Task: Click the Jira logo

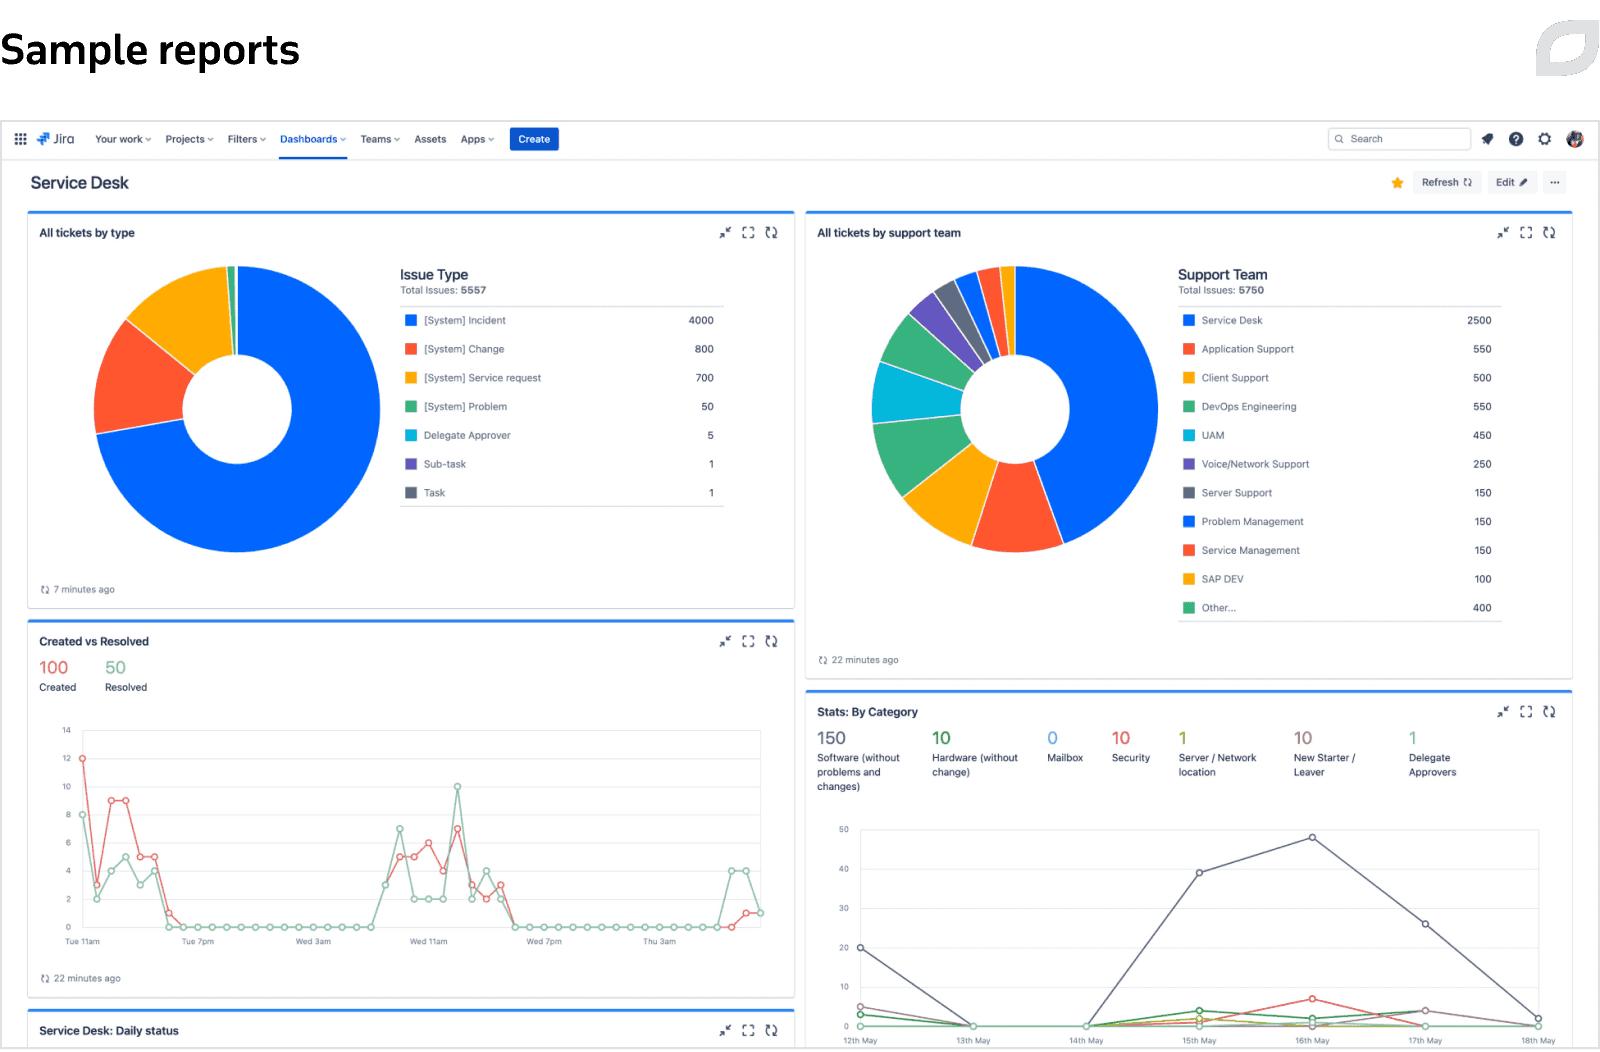Action: (55, 139)
